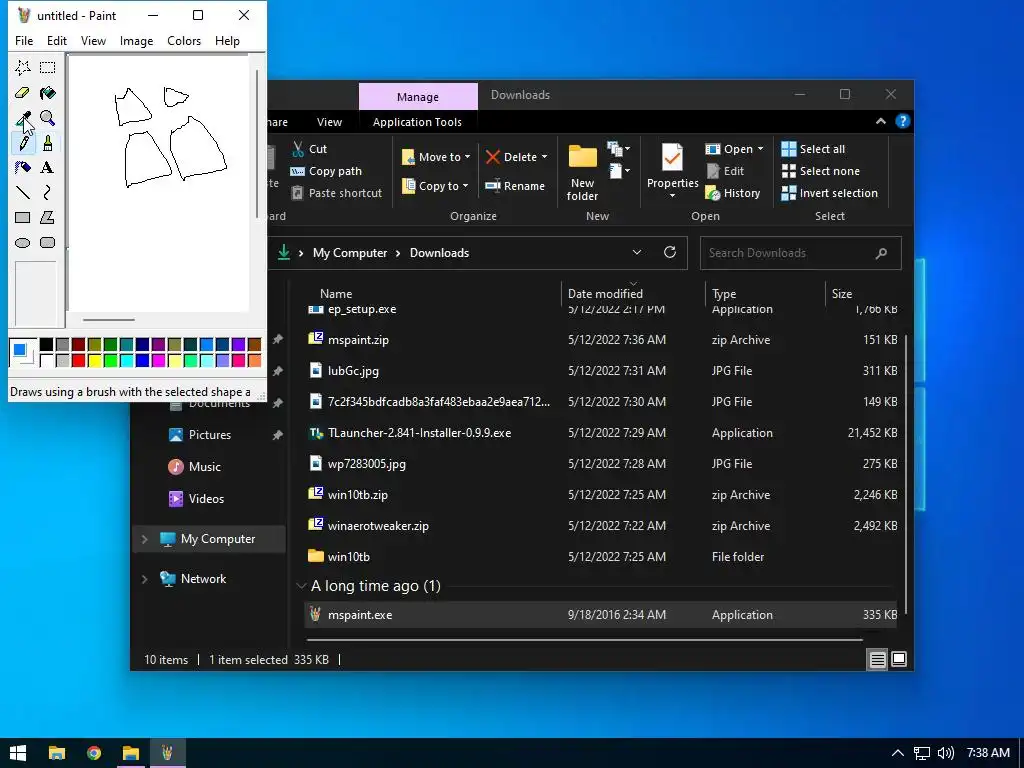Open Chrome from the taskbar
This screenshot has height=768, width=1024.
click(x=94, y=753)
